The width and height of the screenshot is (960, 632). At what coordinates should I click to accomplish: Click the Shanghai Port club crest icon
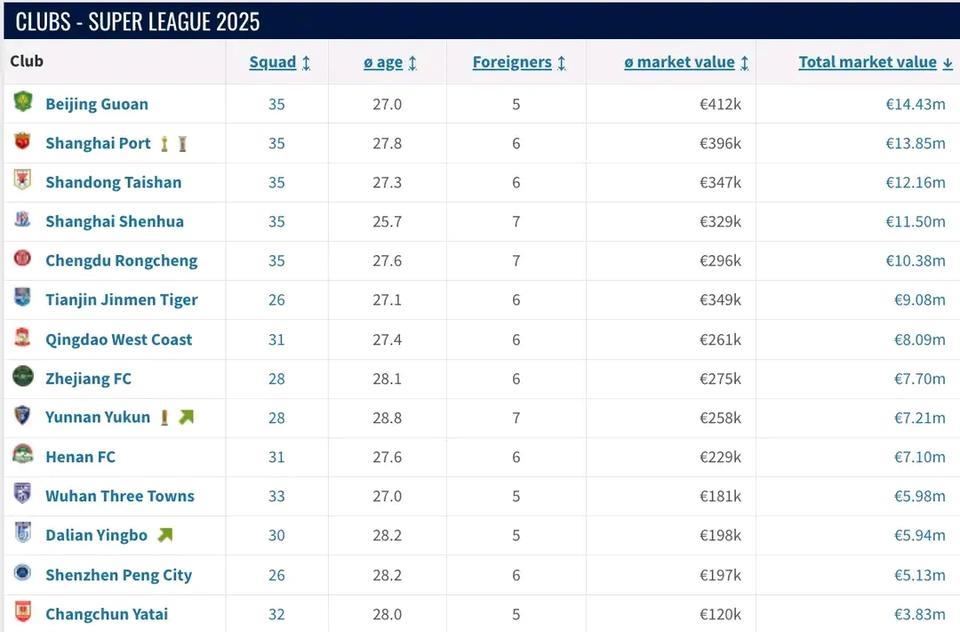click(x=23, y=141)
